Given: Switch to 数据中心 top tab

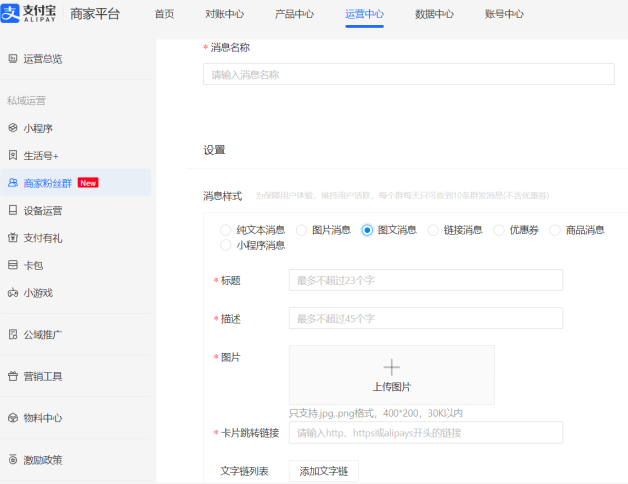Looking at the screenshot, I should [434, 15].
